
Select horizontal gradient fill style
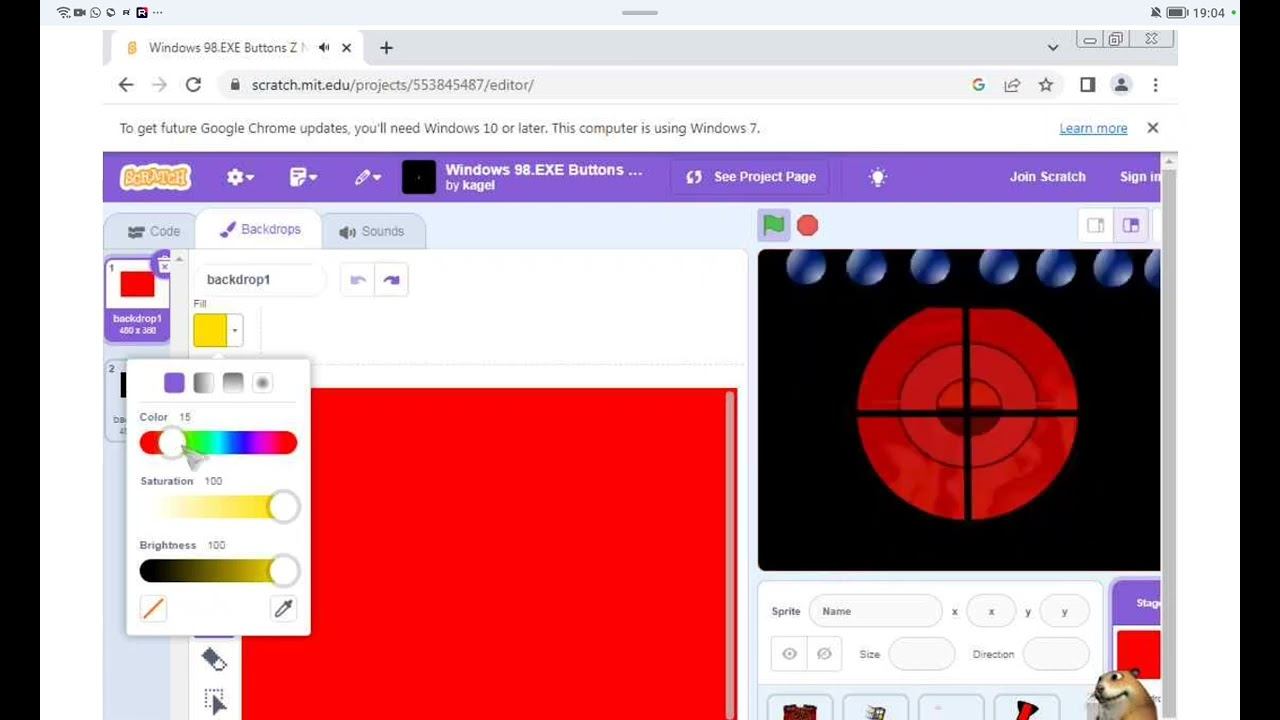tap(203, 383)
